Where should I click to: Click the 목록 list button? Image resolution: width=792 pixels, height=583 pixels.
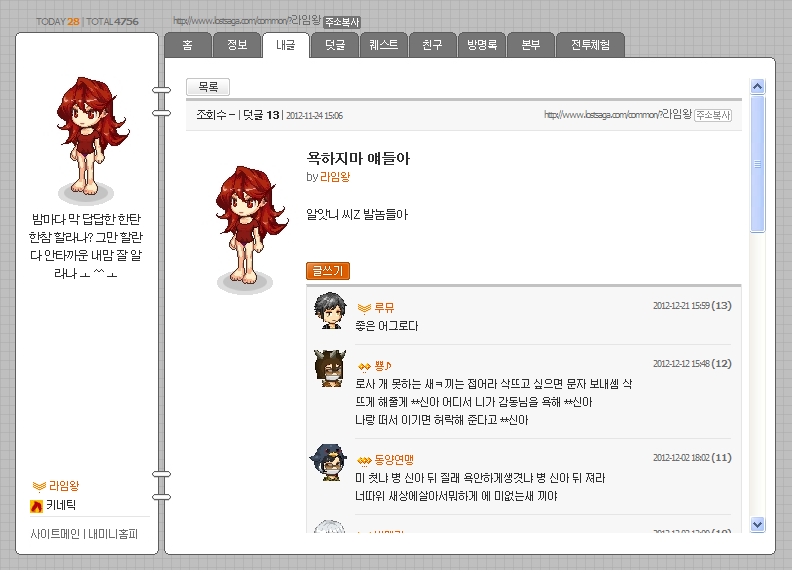point(208,87)
